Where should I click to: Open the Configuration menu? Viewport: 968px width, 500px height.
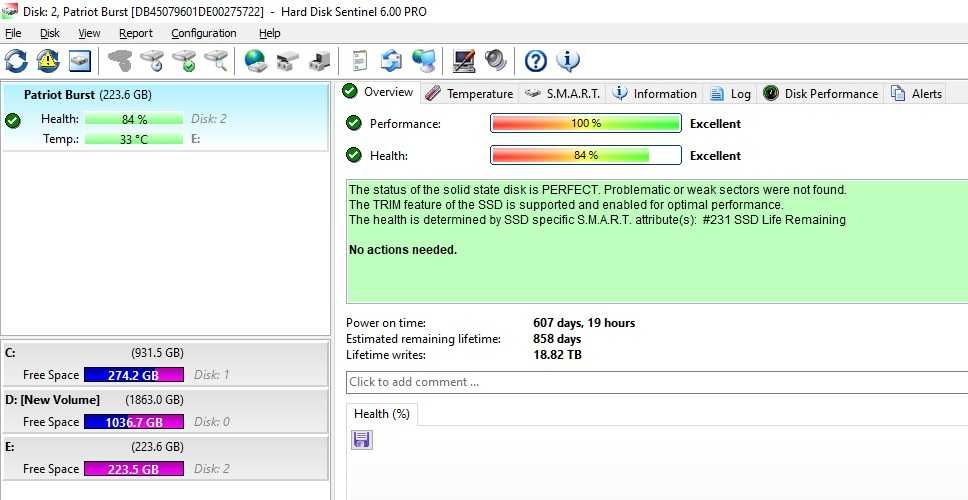pos(204,33)
